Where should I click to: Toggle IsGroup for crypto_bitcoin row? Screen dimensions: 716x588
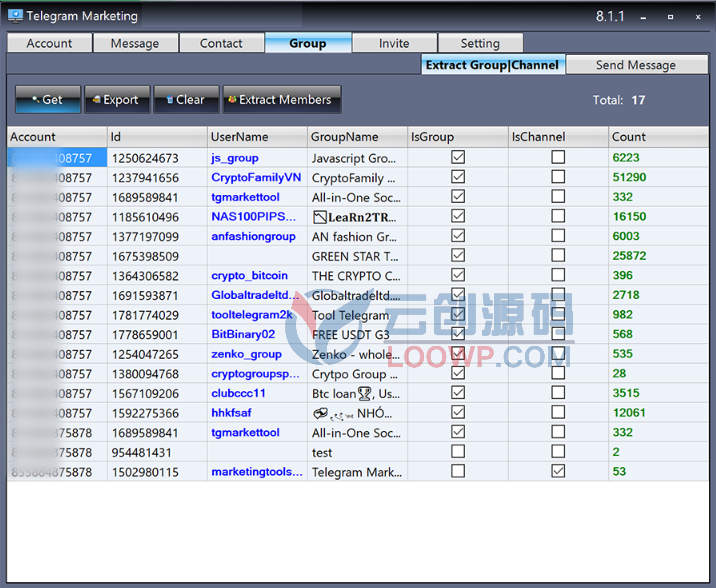click(x=458, y=275)
